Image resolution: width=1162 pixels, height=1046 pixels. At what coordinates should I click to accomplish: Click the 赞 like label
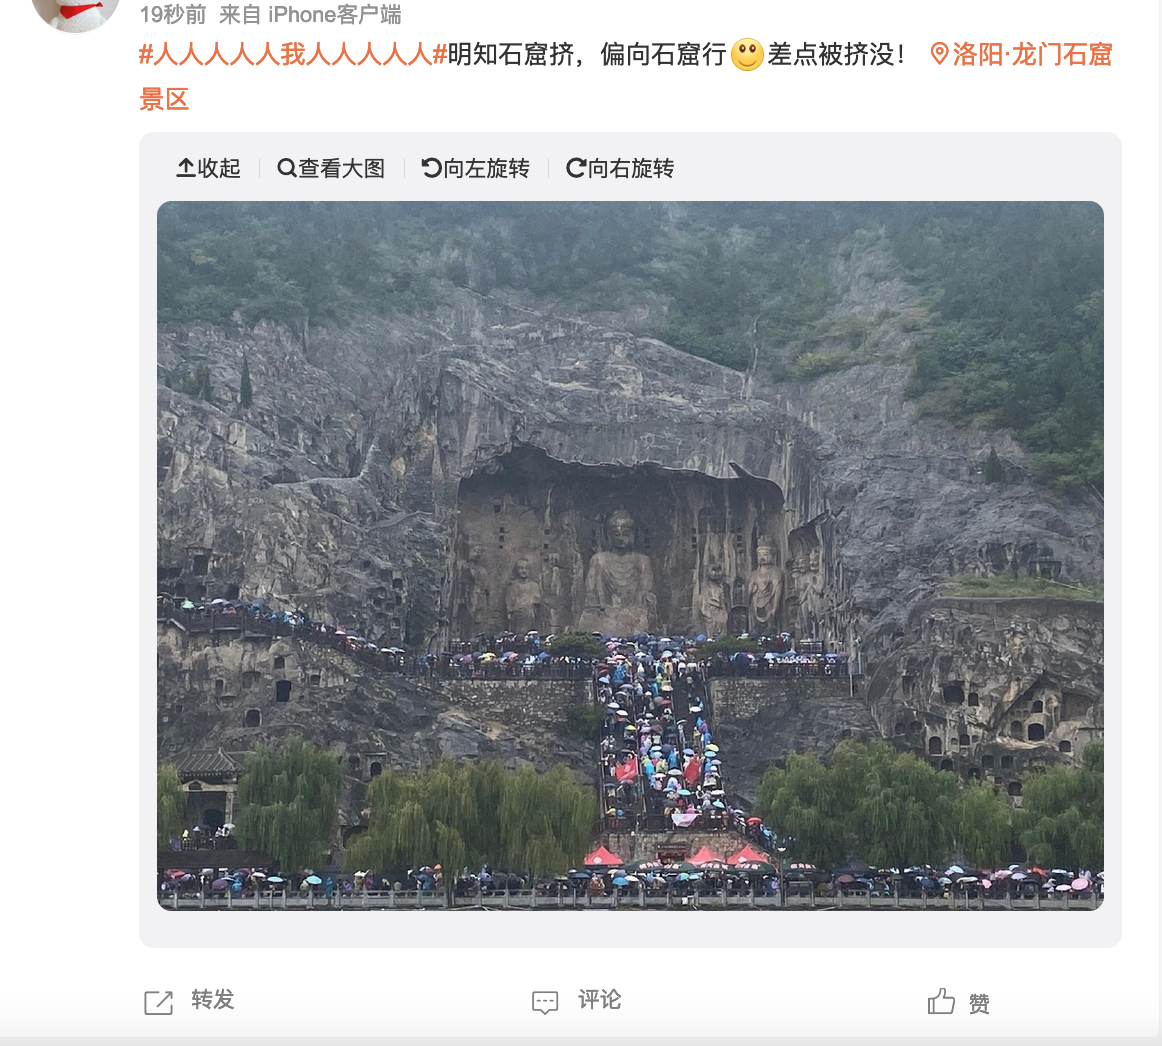(x=979, y=1004)
